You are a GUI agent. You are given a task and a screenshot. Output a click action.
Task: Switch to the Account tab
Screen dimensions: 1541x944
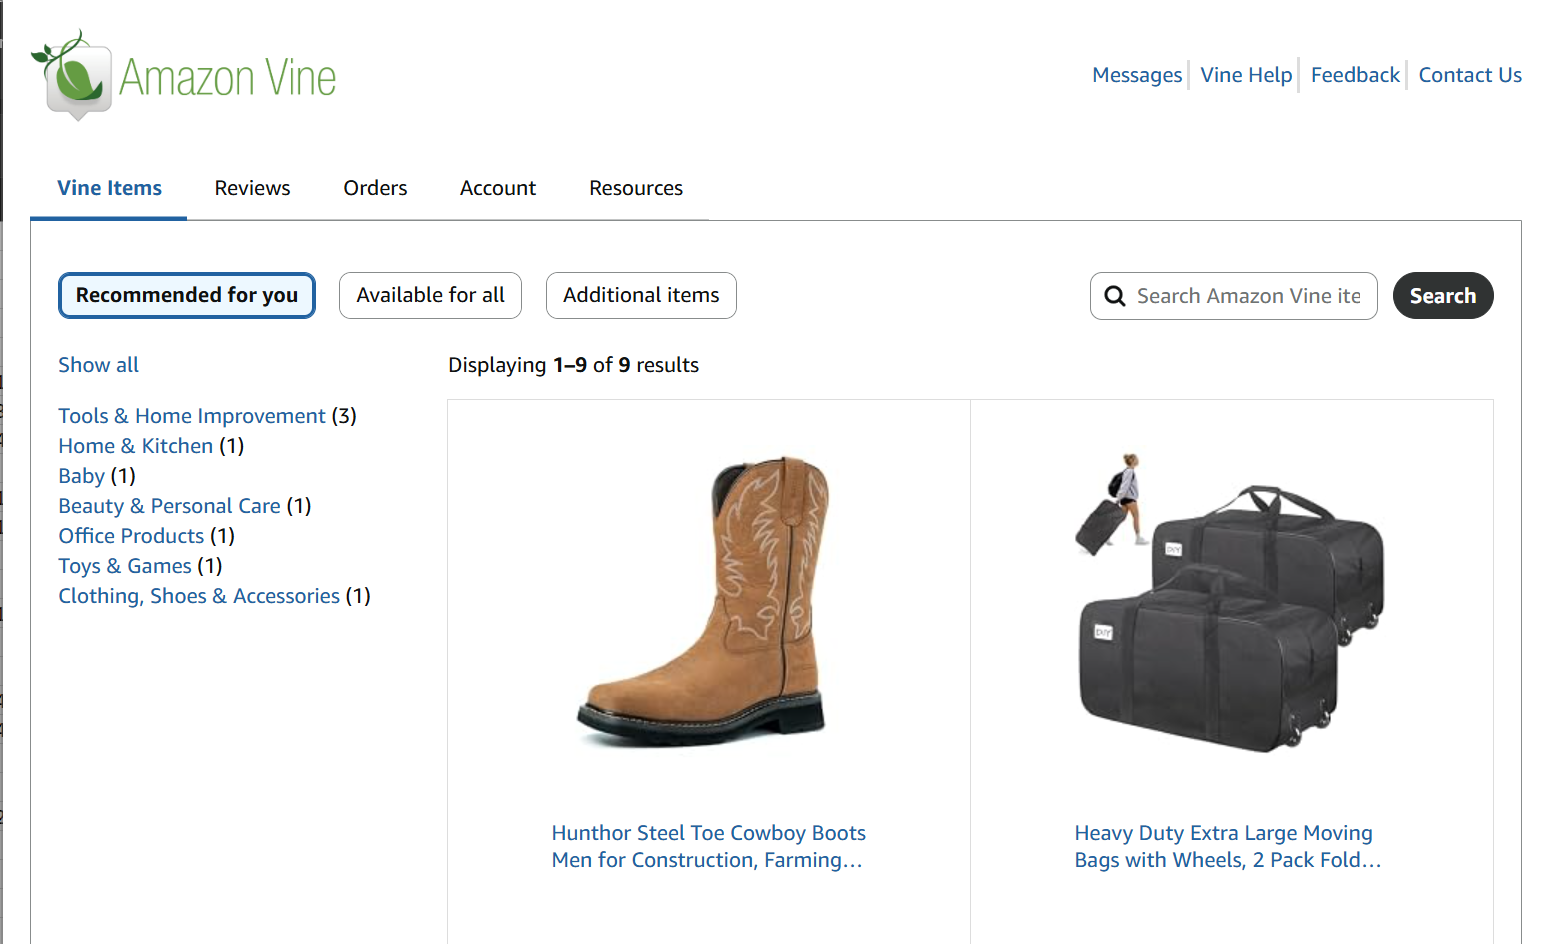pos(498,188)
